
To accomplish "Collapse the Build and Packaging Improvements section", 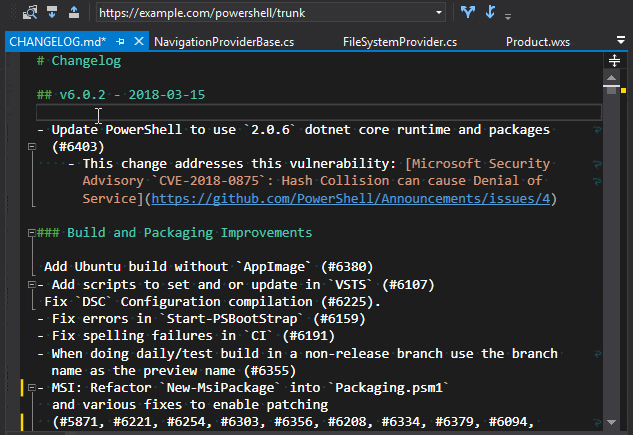I will [x=32, y=233].
